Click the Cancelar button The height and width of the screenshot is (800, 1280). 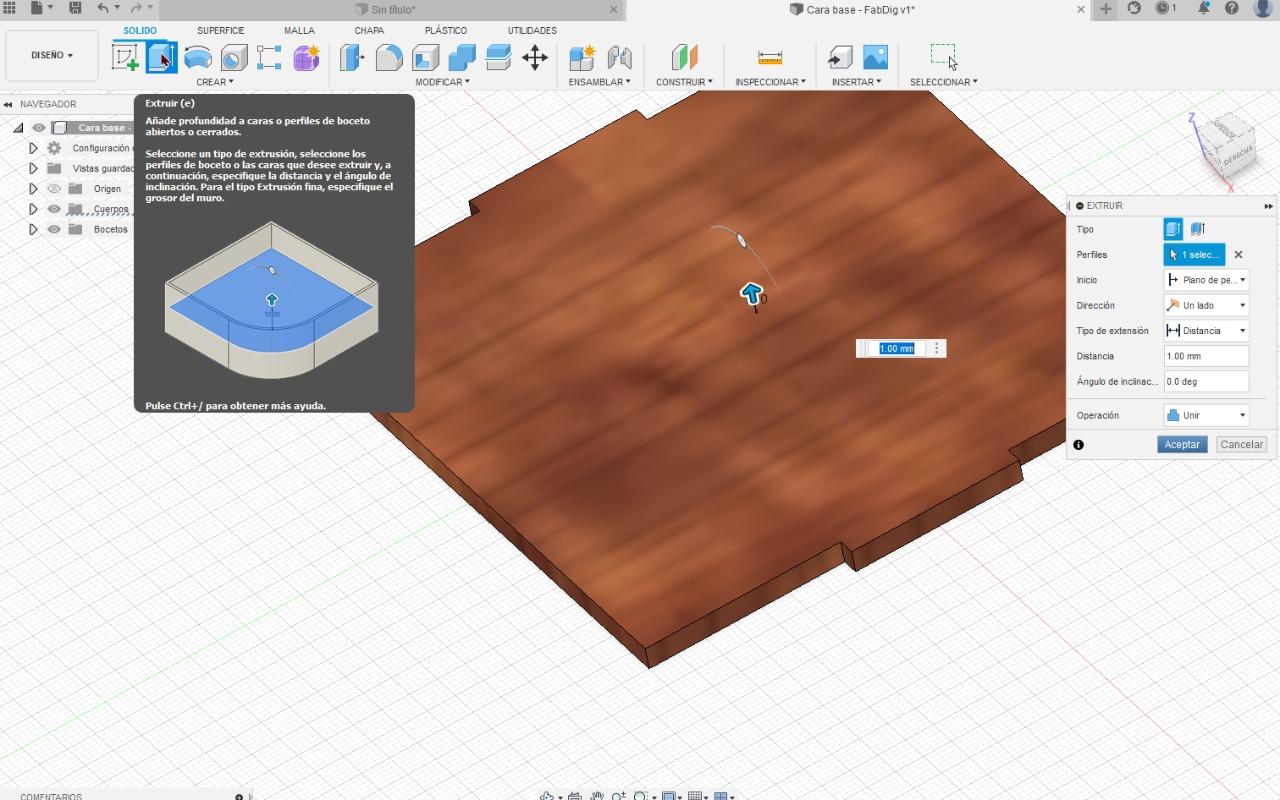(1241, 444)
